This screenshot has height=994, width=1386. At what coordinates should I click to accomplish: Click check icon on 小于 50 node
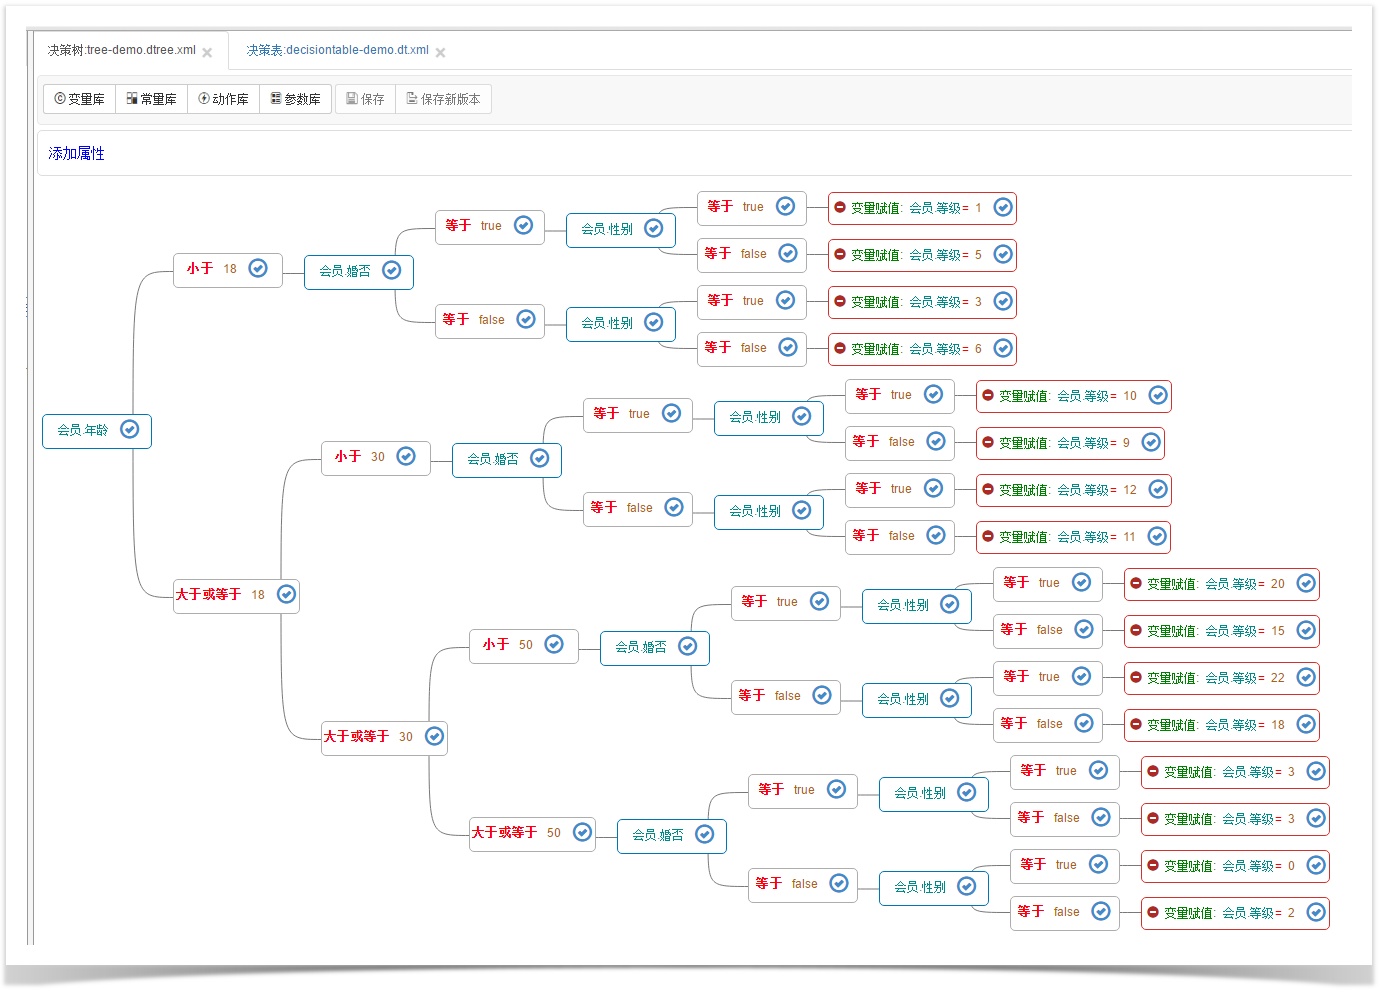coord(554,644)
